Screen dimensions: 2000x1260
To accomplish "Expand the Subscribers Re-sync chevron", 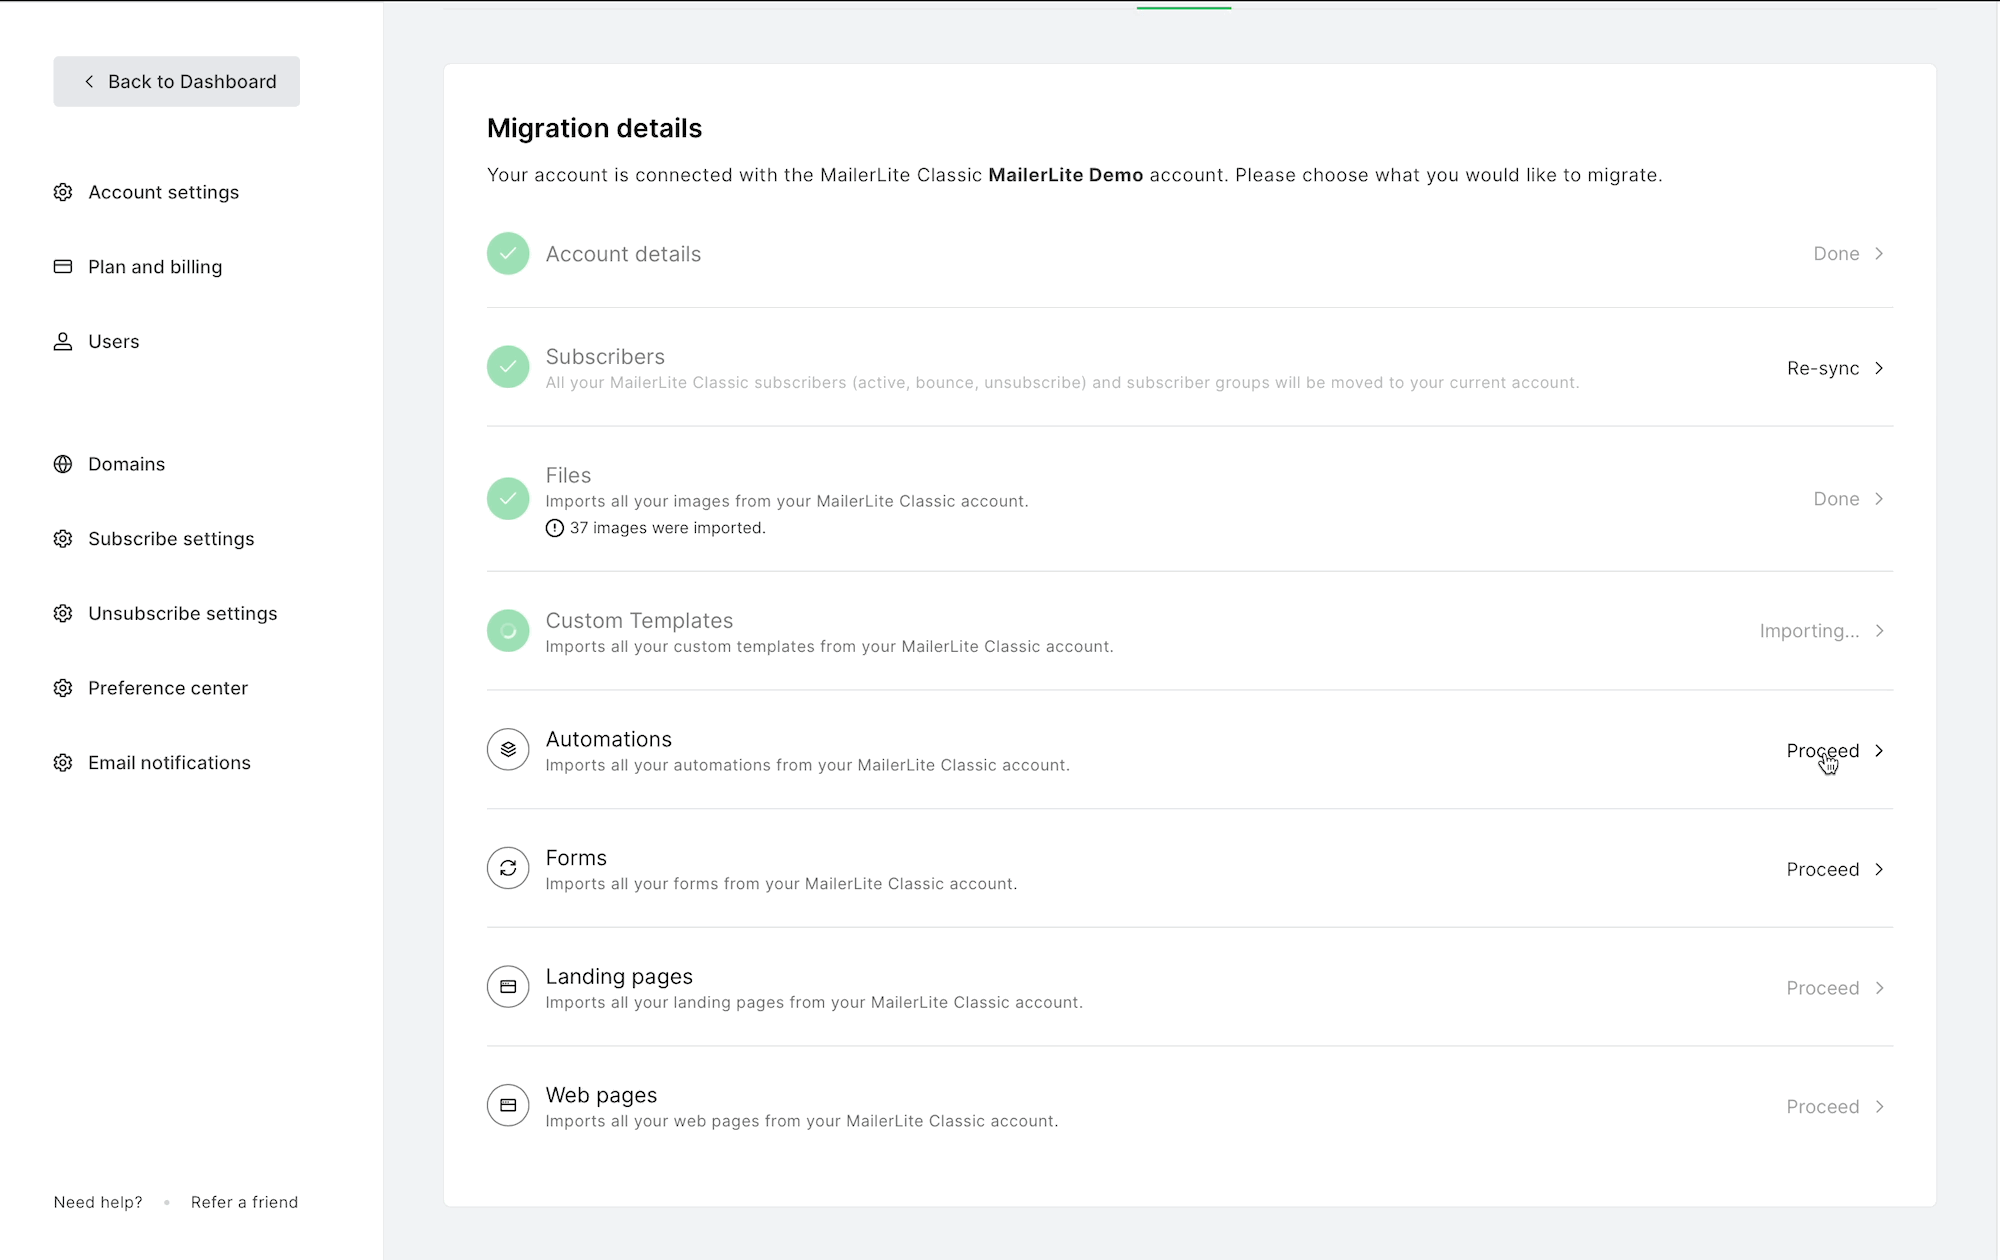I will click(1879, 368).
